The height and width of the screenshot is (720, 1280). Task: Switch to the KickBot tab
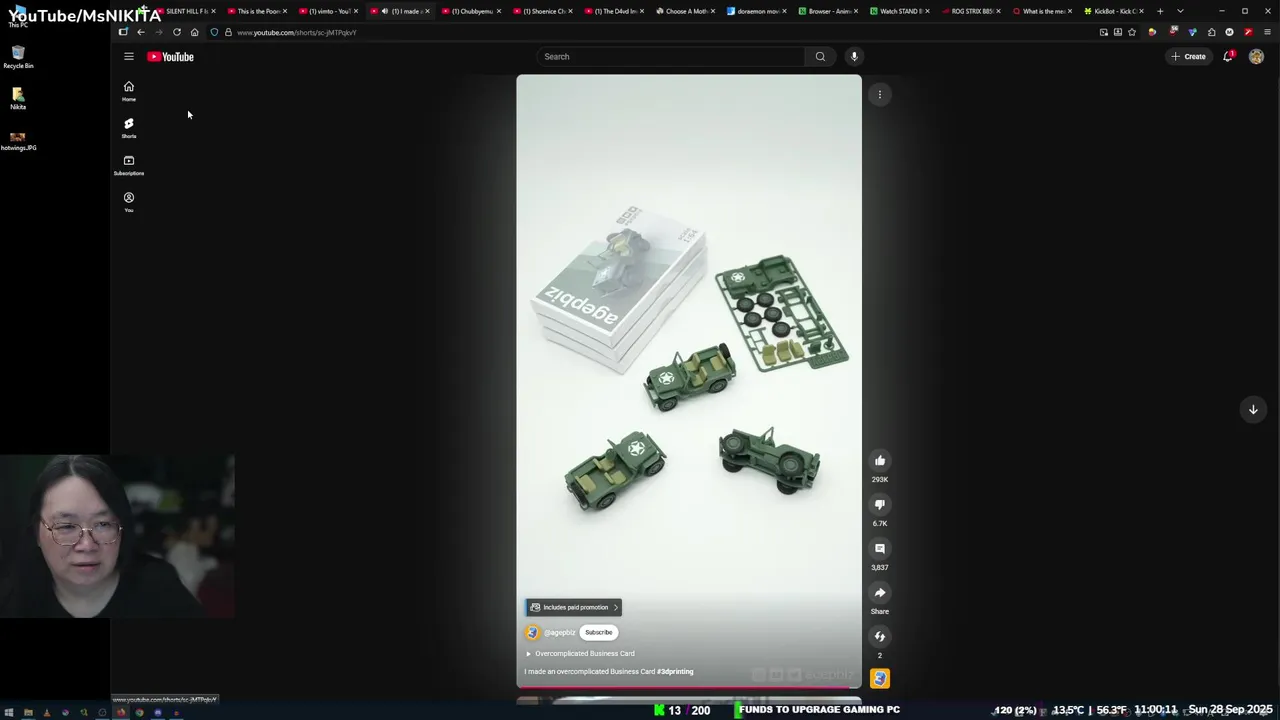click(1115, 11)
